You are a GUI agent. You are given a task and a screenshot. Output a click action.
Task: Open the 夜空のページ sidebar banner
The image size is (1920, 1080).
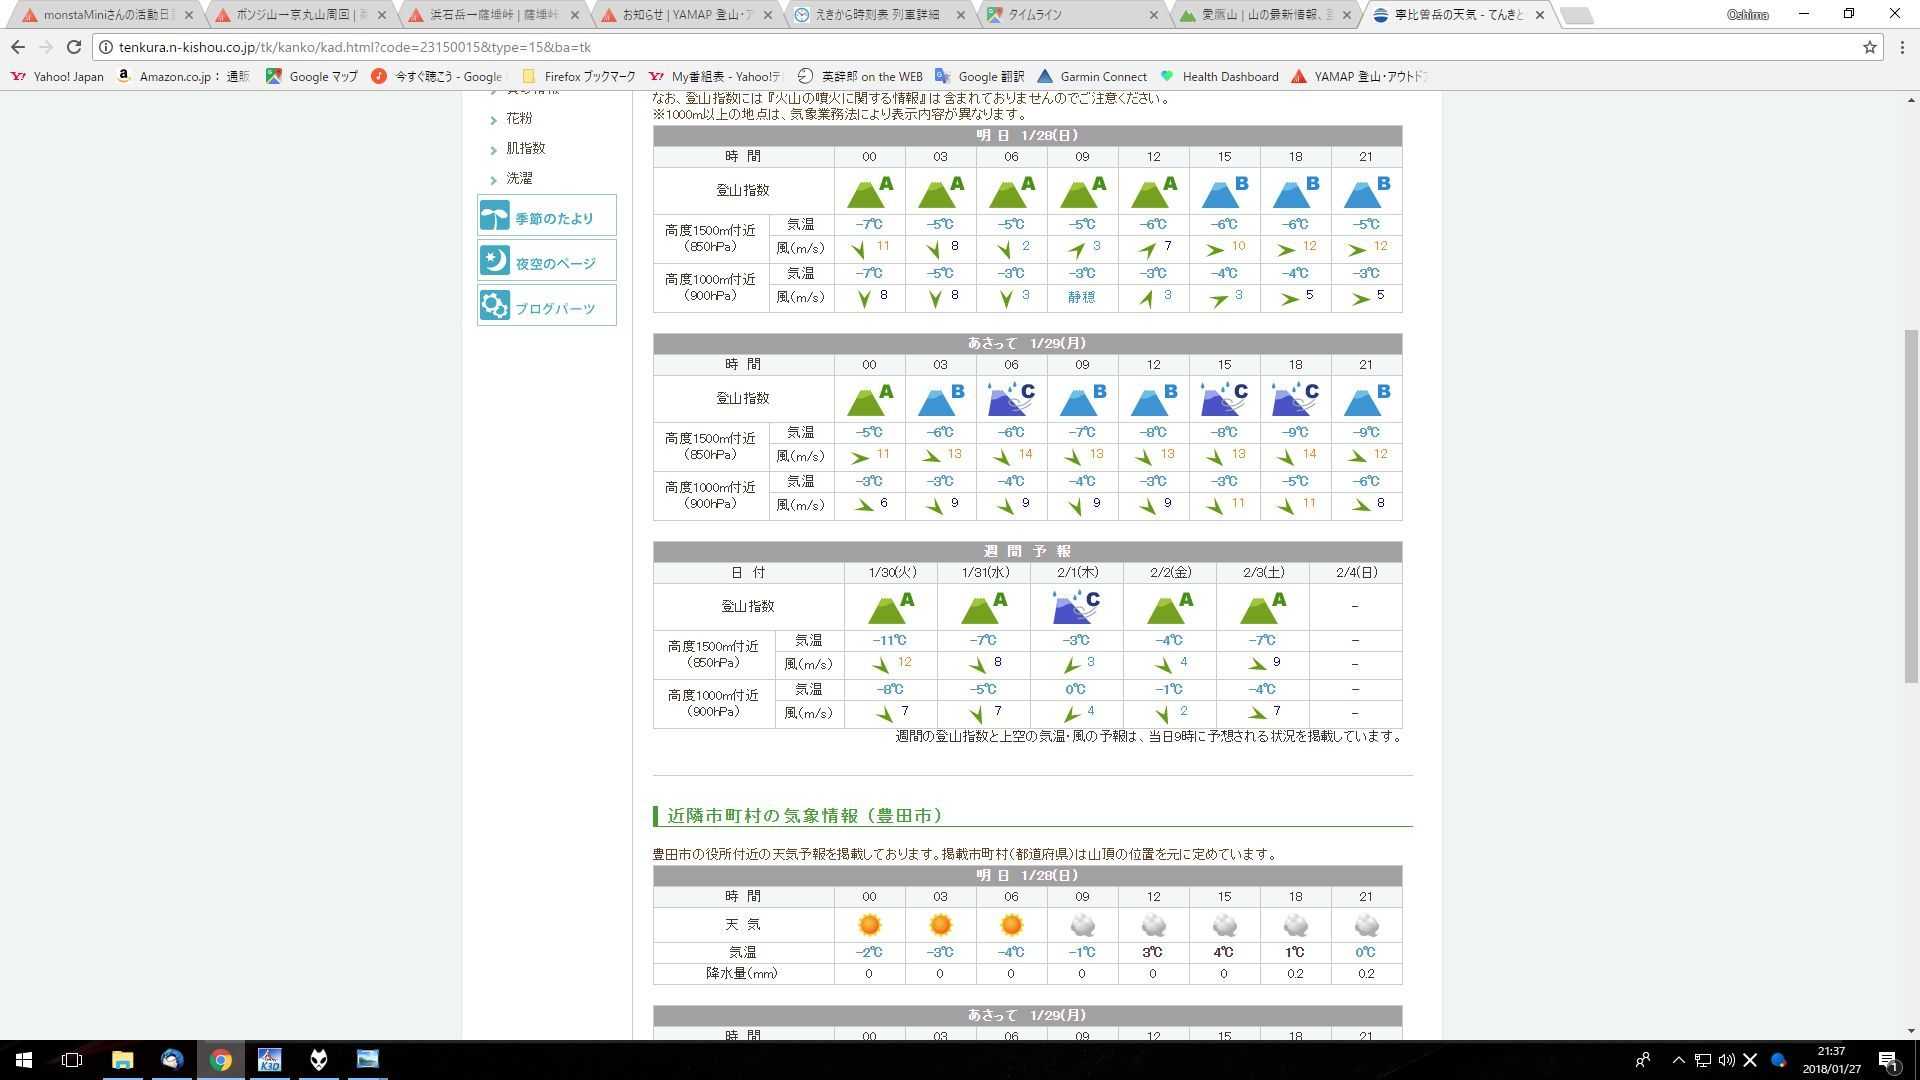tap(546, 261)
